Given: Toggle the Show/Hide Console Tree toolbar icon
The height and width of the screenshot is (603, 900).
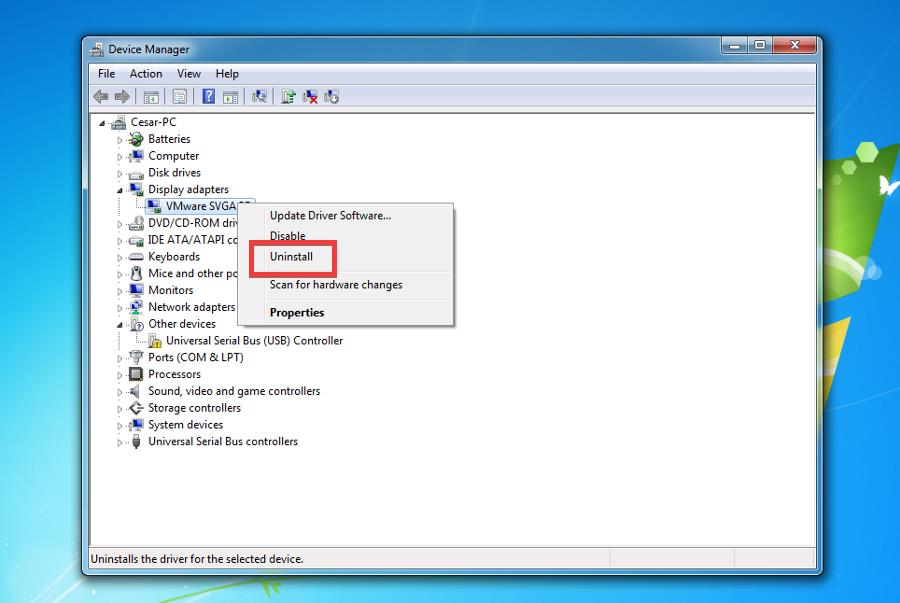Looking at the screenshot, I should pyautogui.click(x=151, y=97).
